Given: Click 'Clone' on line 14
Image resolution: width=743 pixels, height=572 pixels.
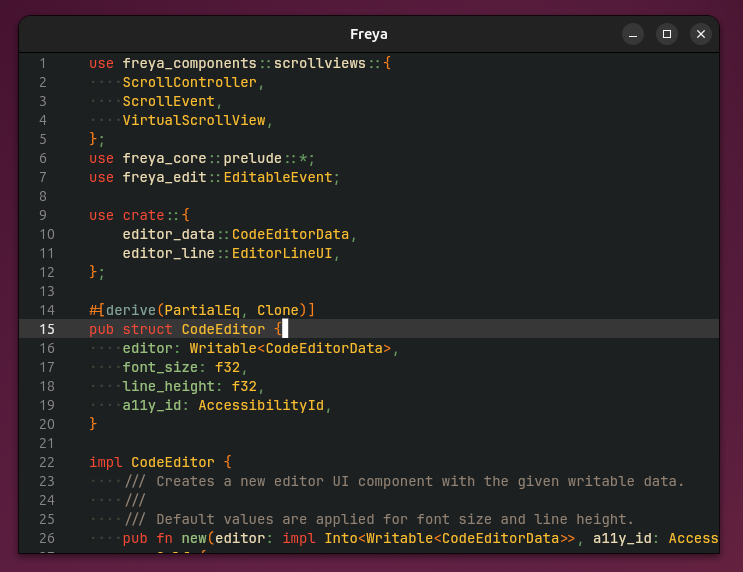Looking at the screenshot, I should point(278,310).
